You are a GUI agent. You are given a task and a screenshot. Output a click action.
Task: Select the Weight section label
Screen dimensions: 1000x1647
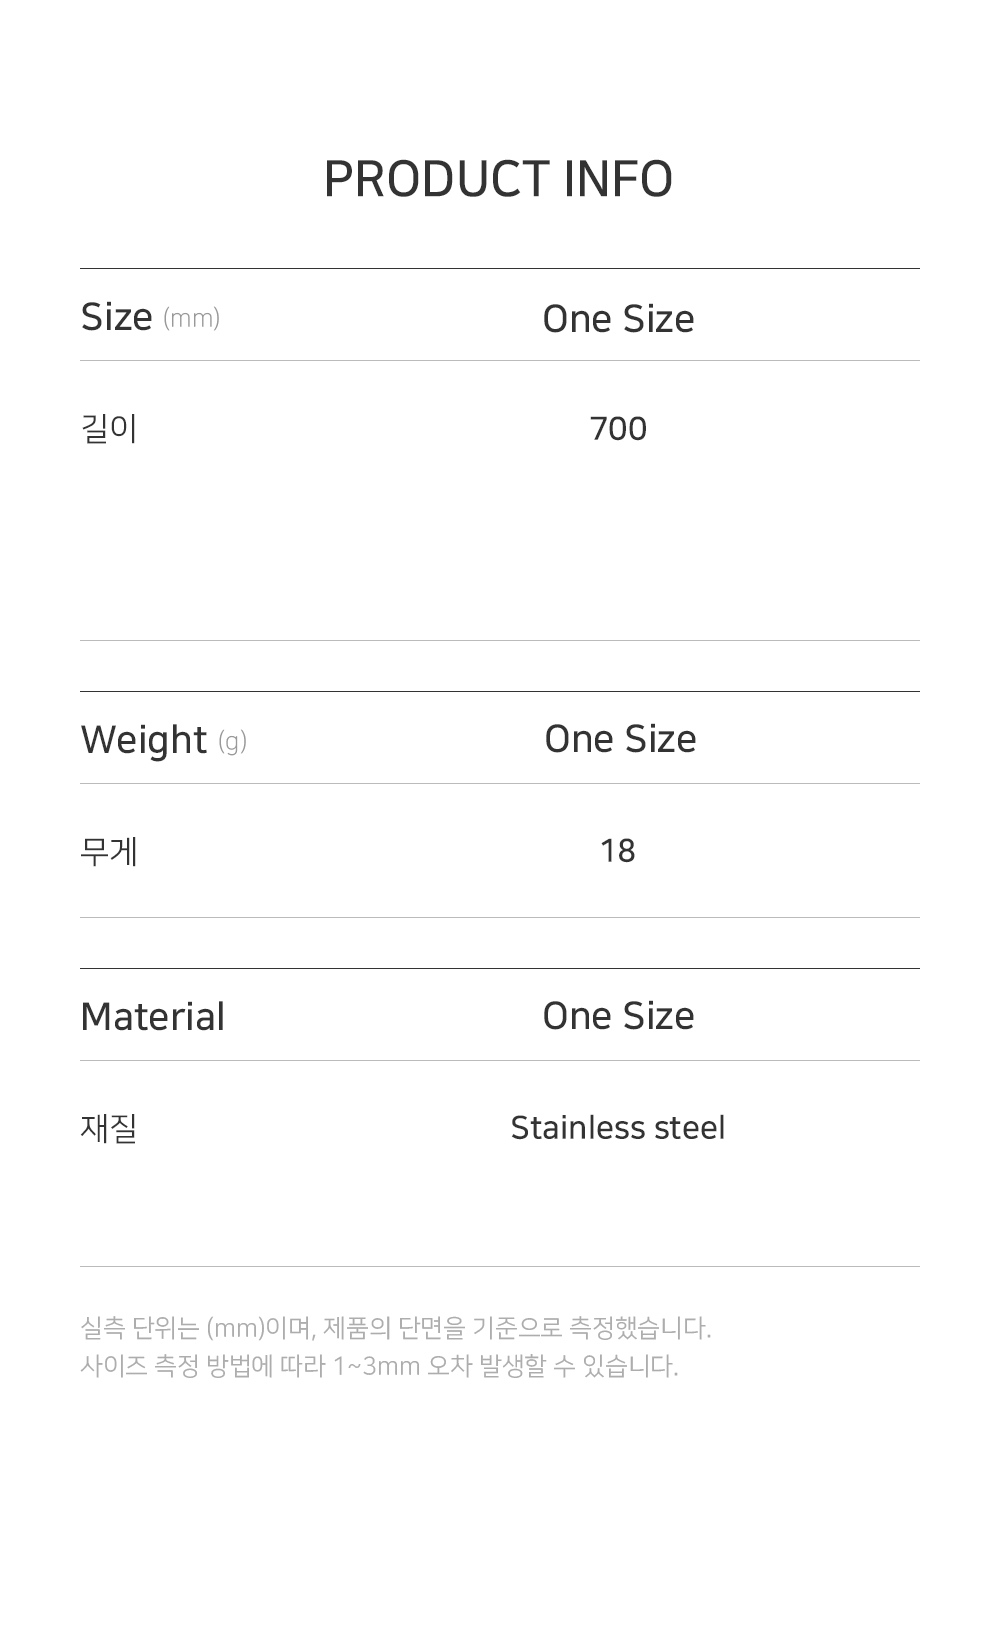(143, 740)
